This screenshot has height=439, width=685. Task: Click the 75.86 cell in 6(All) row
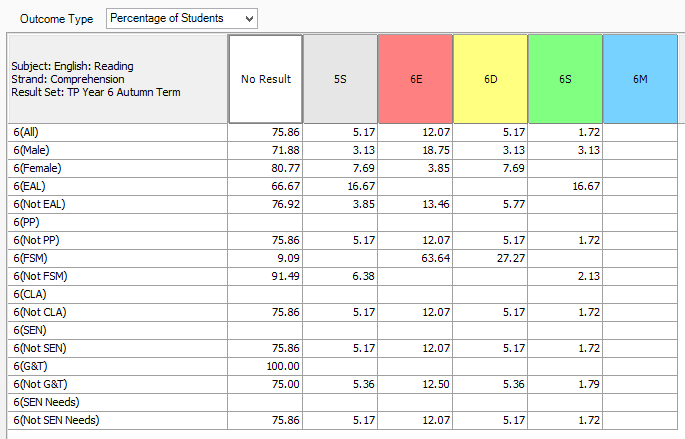265,132
